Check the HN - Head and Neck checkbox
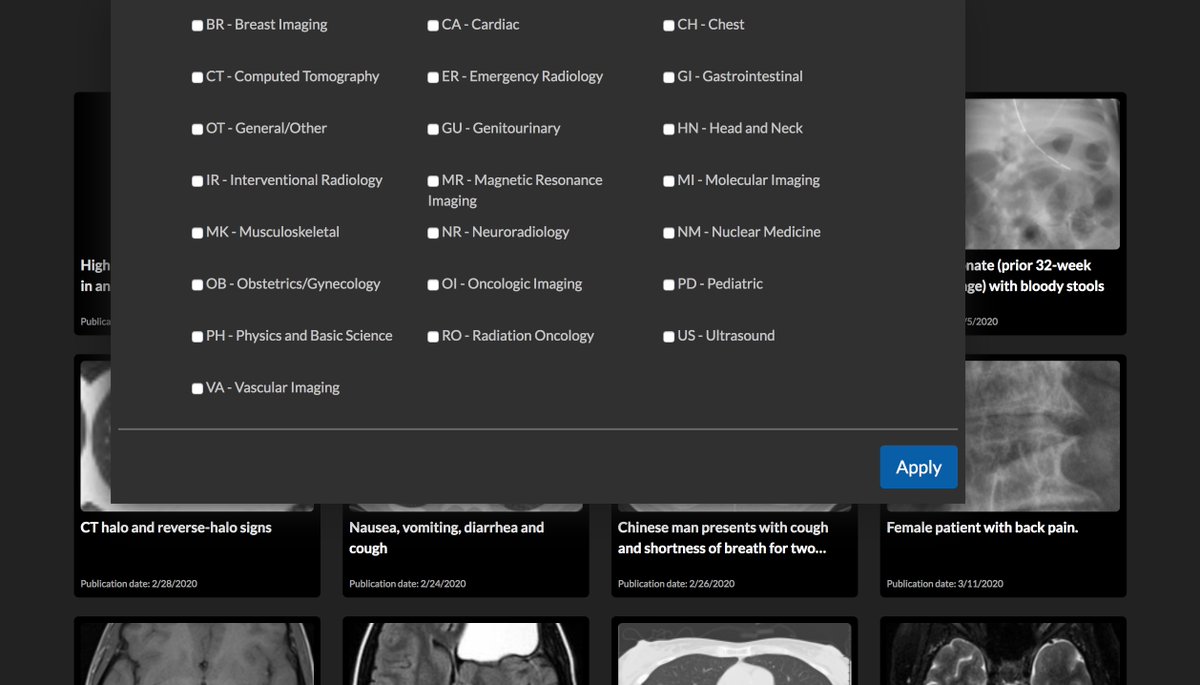 click(x=669, y=129)
